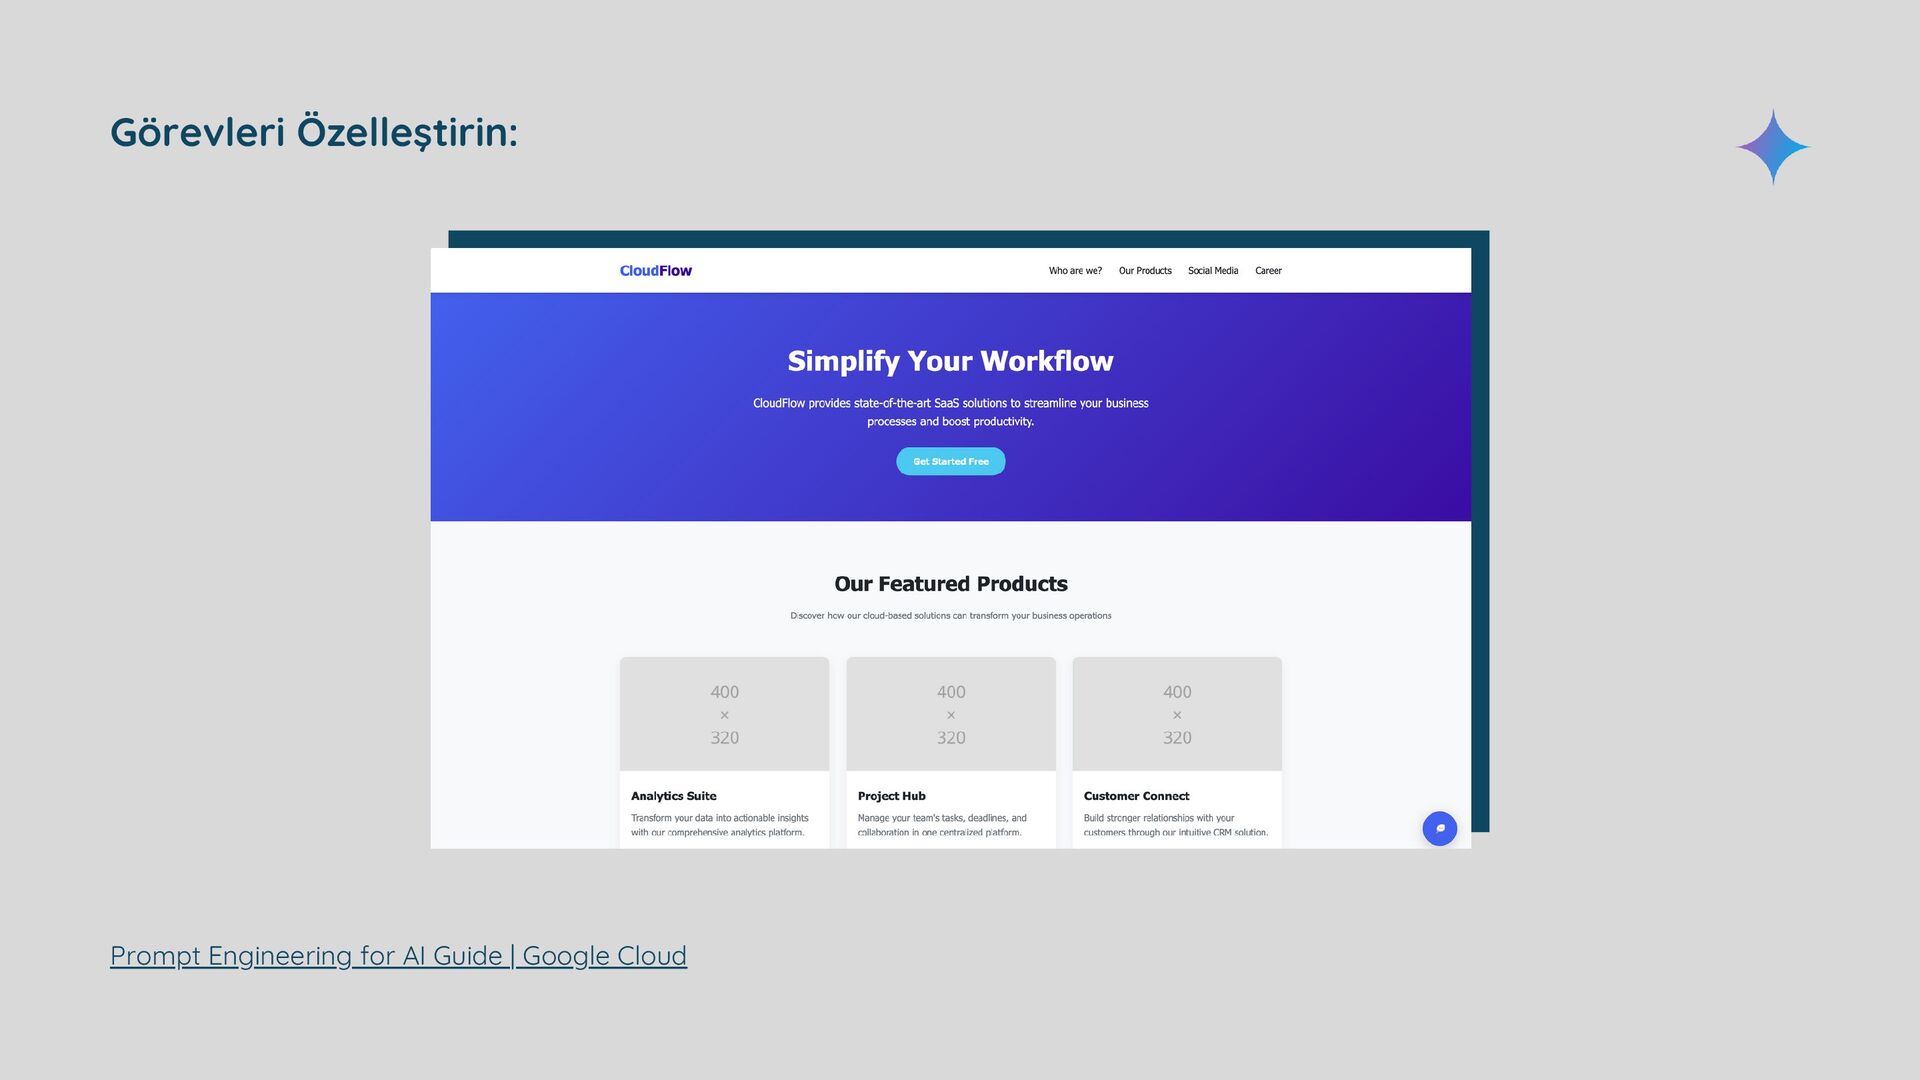Click the Görevleri Özelleştirin slide title
This screenshot has width=1920, height=1080.
314,132
